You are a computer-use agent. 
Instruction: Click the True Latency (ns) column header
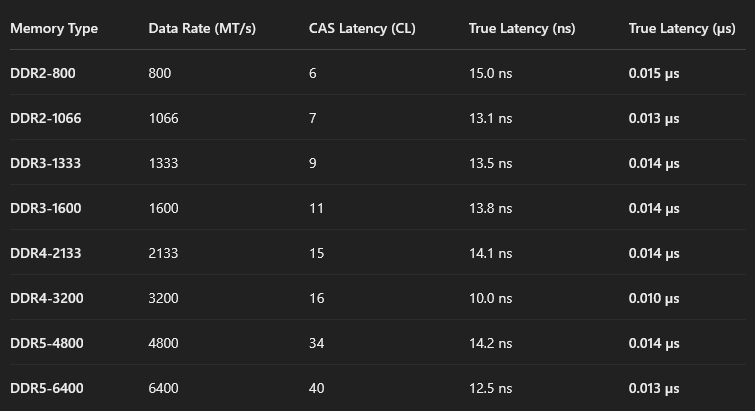tap(522, 28)
